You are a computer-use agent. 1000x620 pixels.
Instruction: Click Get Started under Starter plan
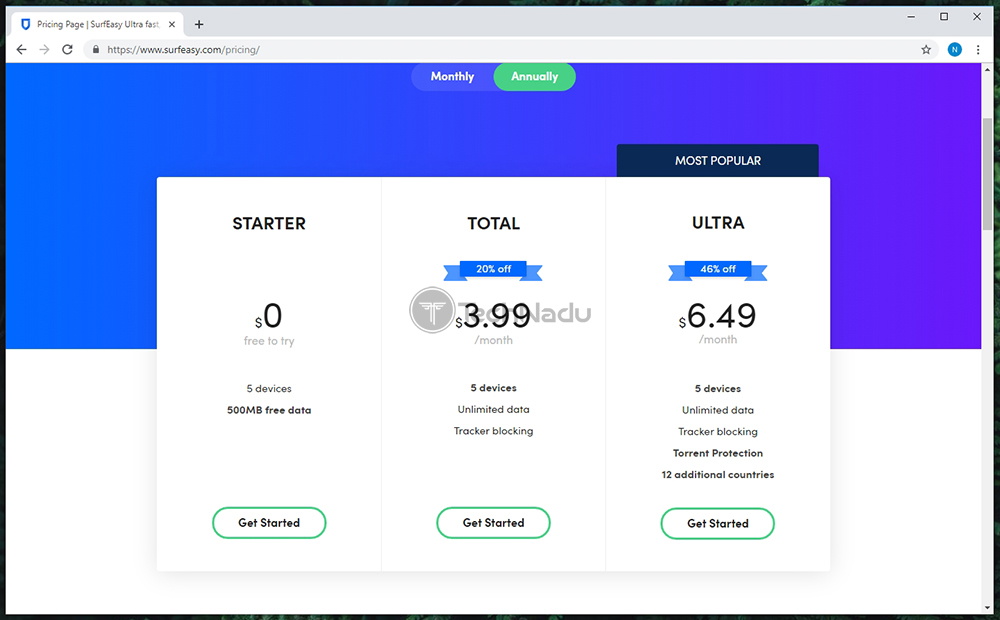tap(269, 523)
